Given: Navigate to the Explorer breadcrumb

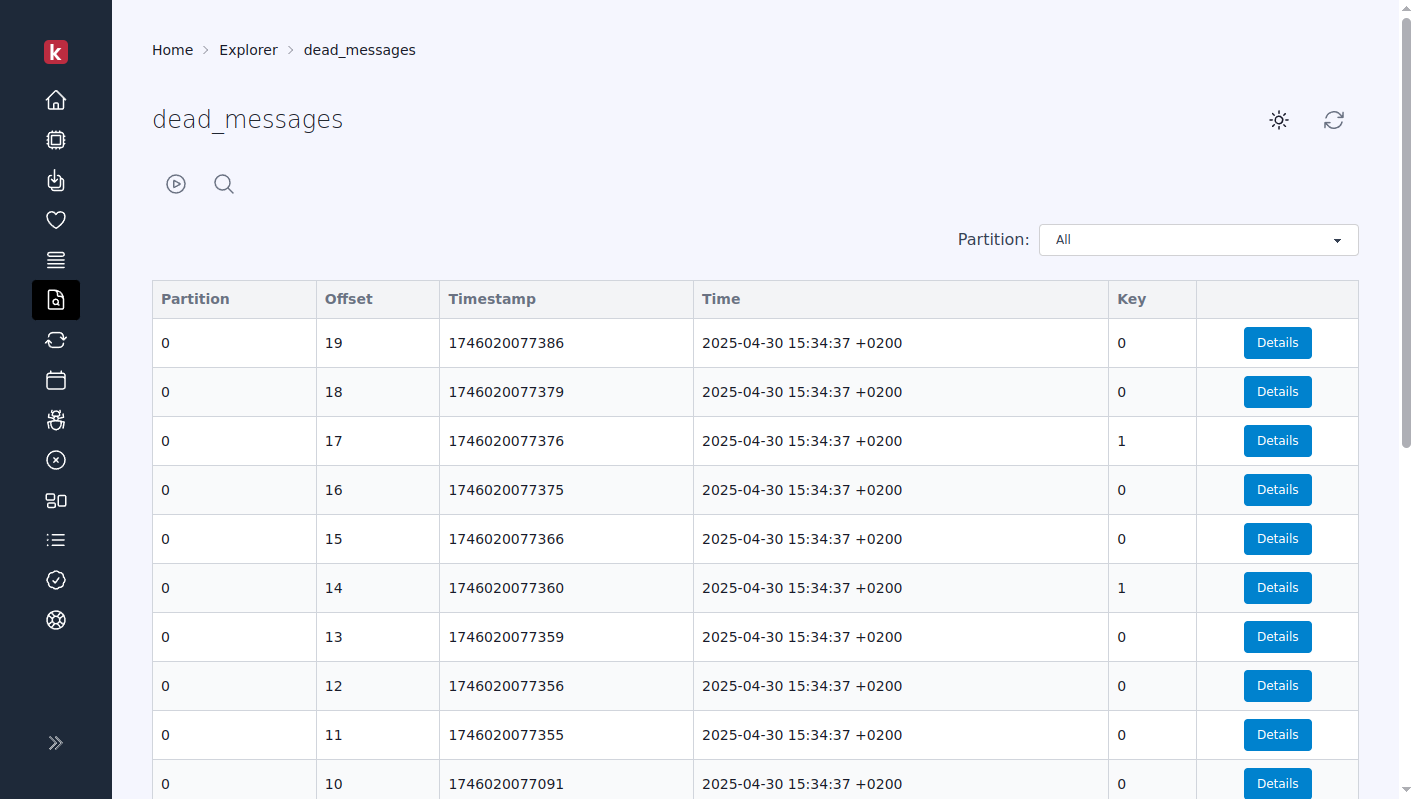Looking at the screenshot, I should pyautogui.click(x=248, y=49).
